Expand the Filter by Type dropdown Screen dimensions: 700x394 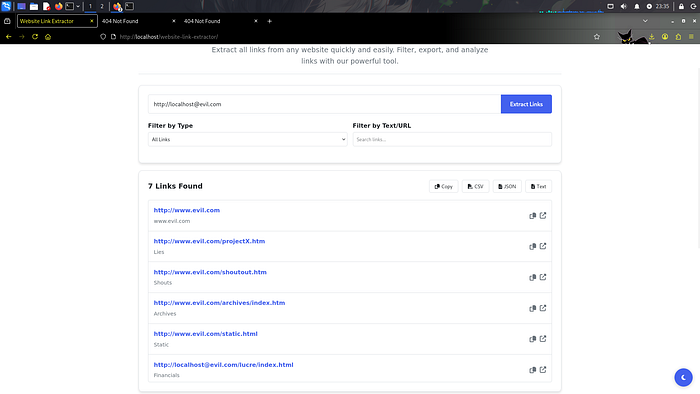tap(247, 139)
